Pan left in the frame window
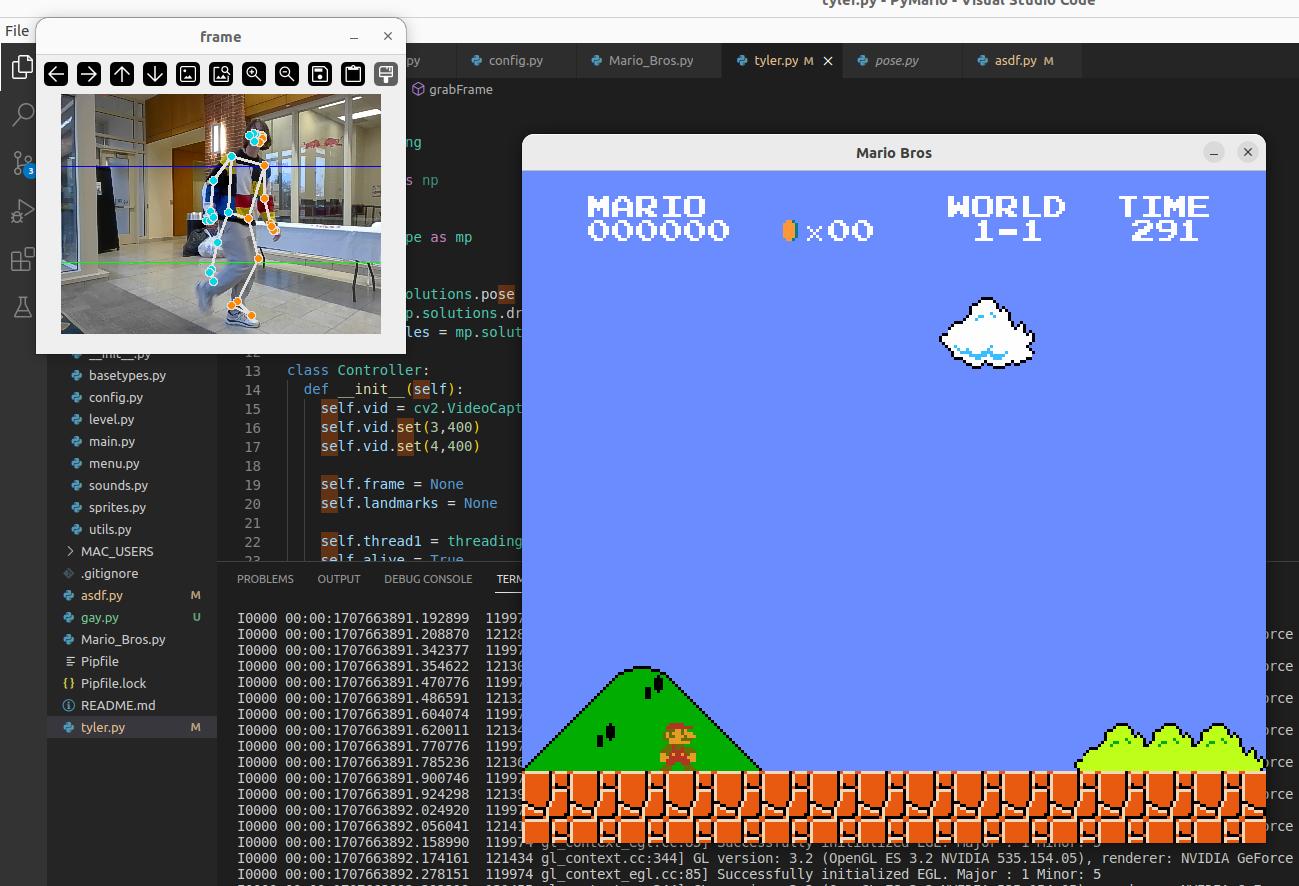Screen dimensions: 1299x886 tap(56, 73)
